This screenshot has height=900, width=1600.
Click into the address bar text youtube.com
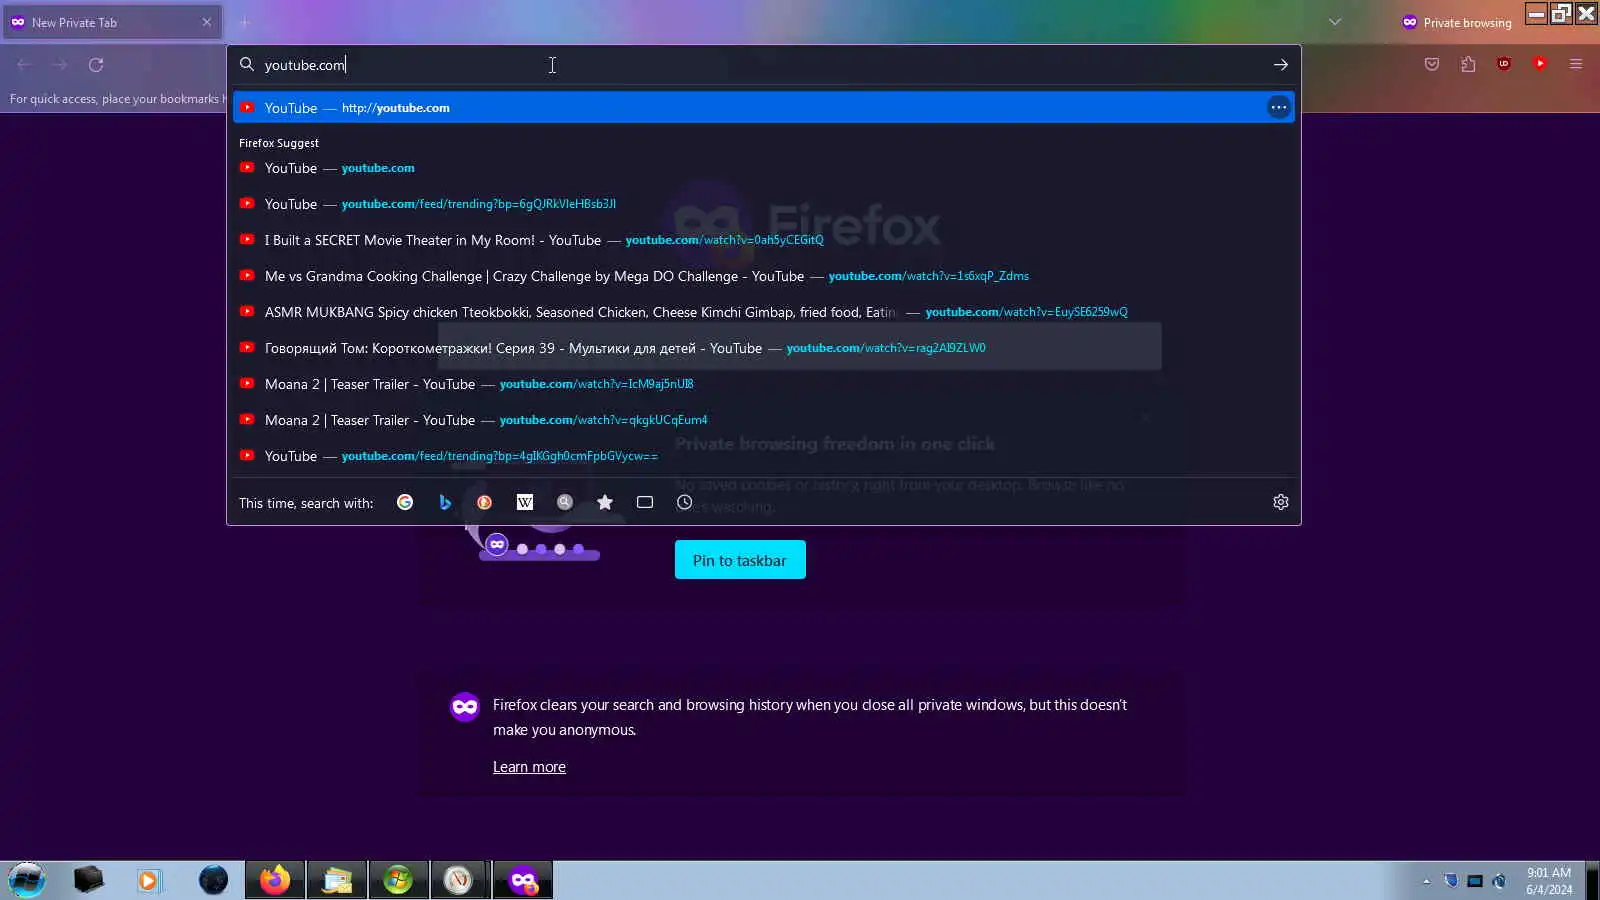305,65
